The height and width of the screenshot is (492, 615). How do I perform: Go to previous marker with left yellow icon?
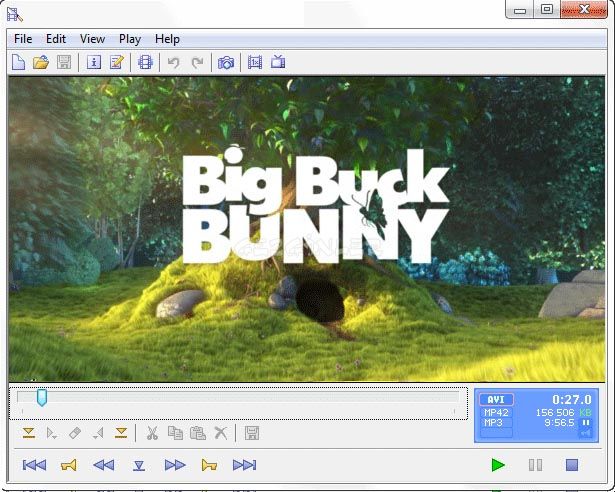pyautogui.click(x=69, y=465)
